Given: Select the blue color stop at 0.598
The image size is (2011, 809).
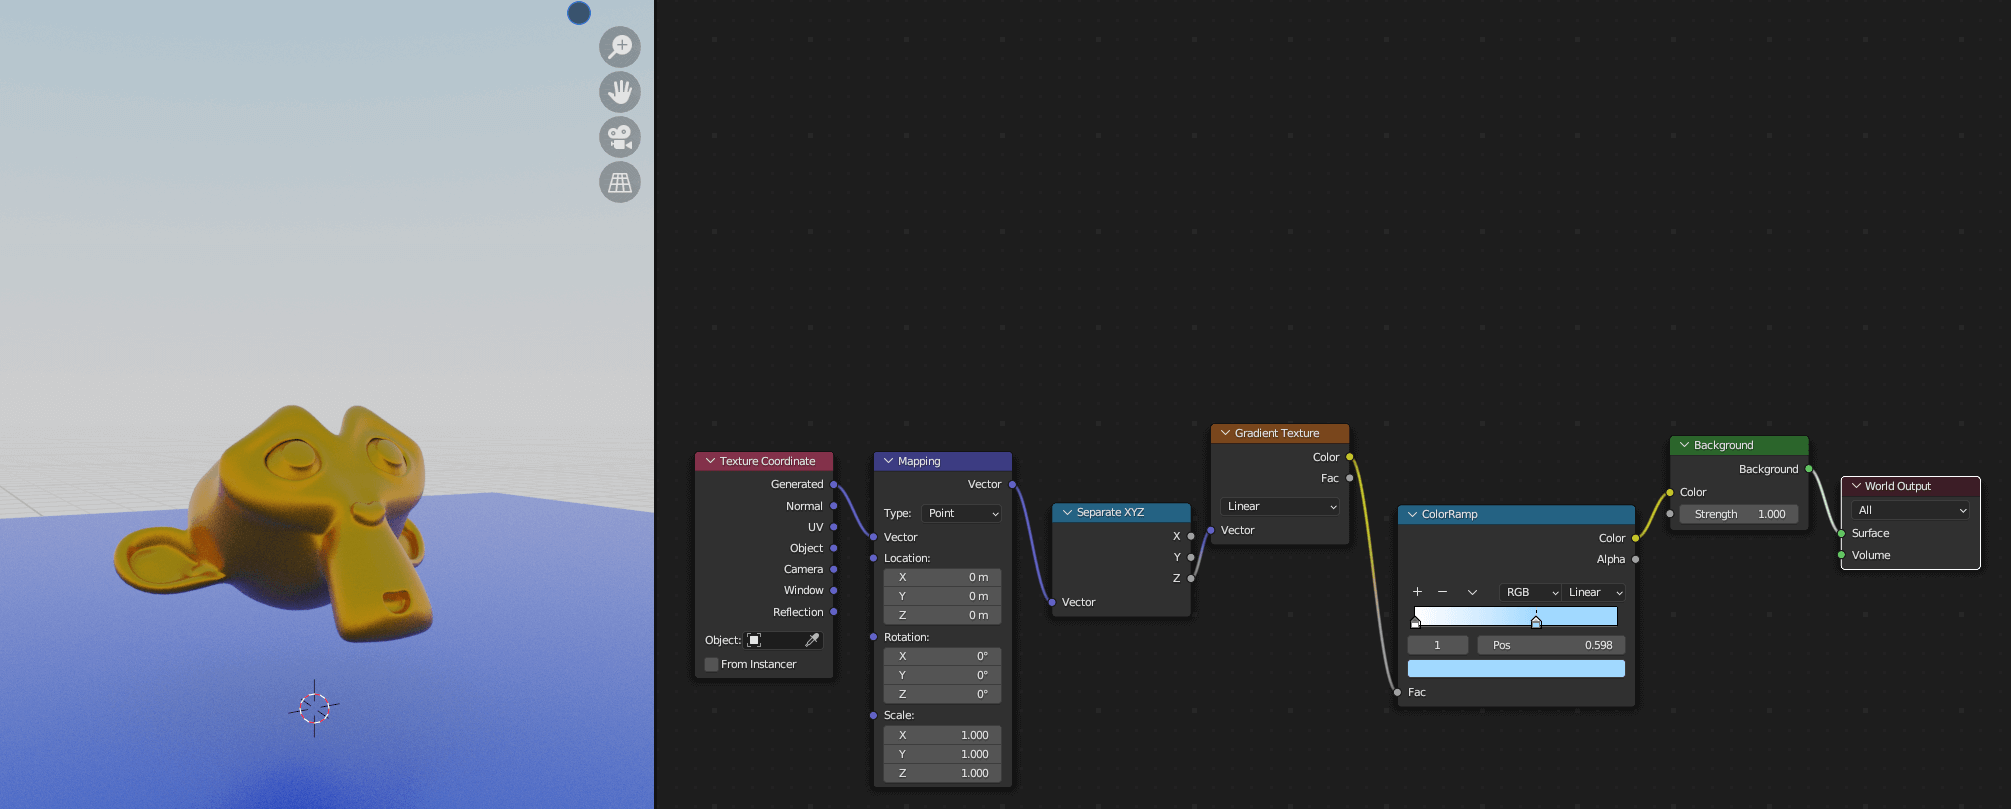Looking at the screenshot, I should 1536,622.
